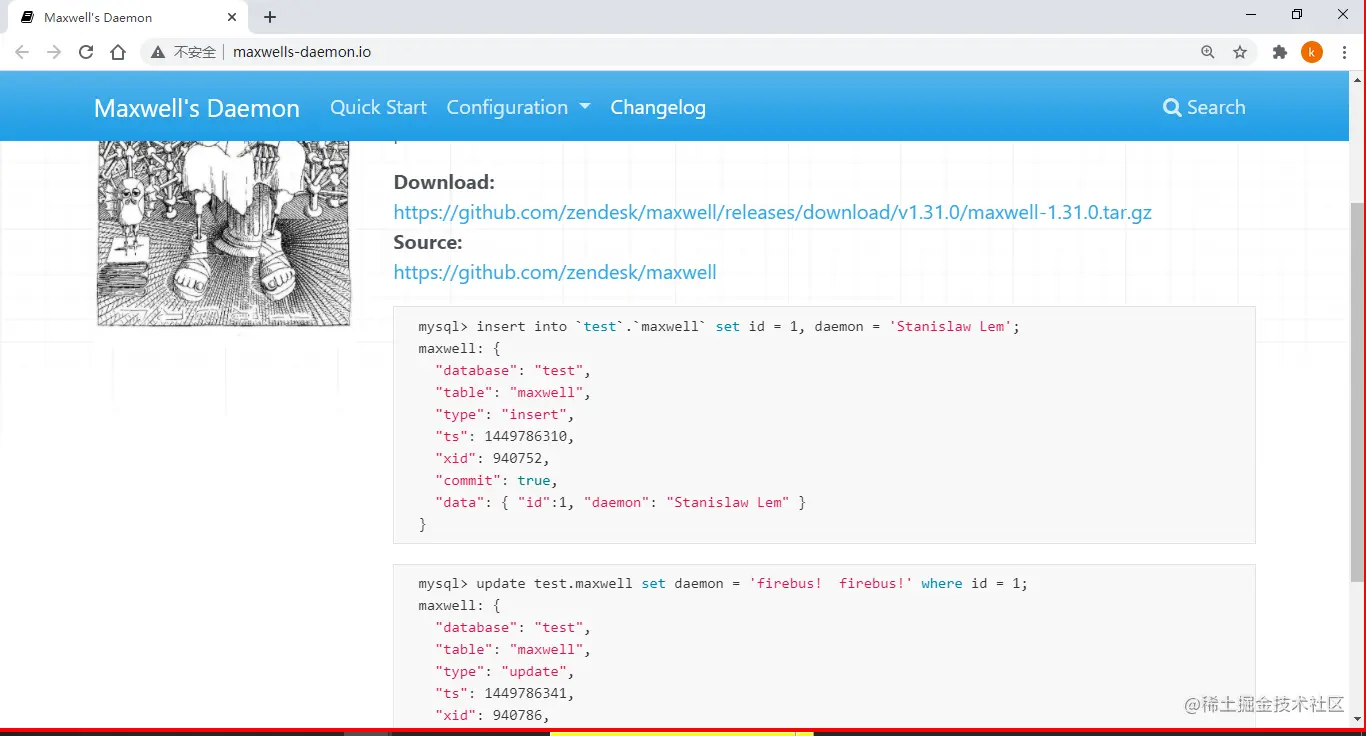Click the '"xid": 940752' code line

493,458
